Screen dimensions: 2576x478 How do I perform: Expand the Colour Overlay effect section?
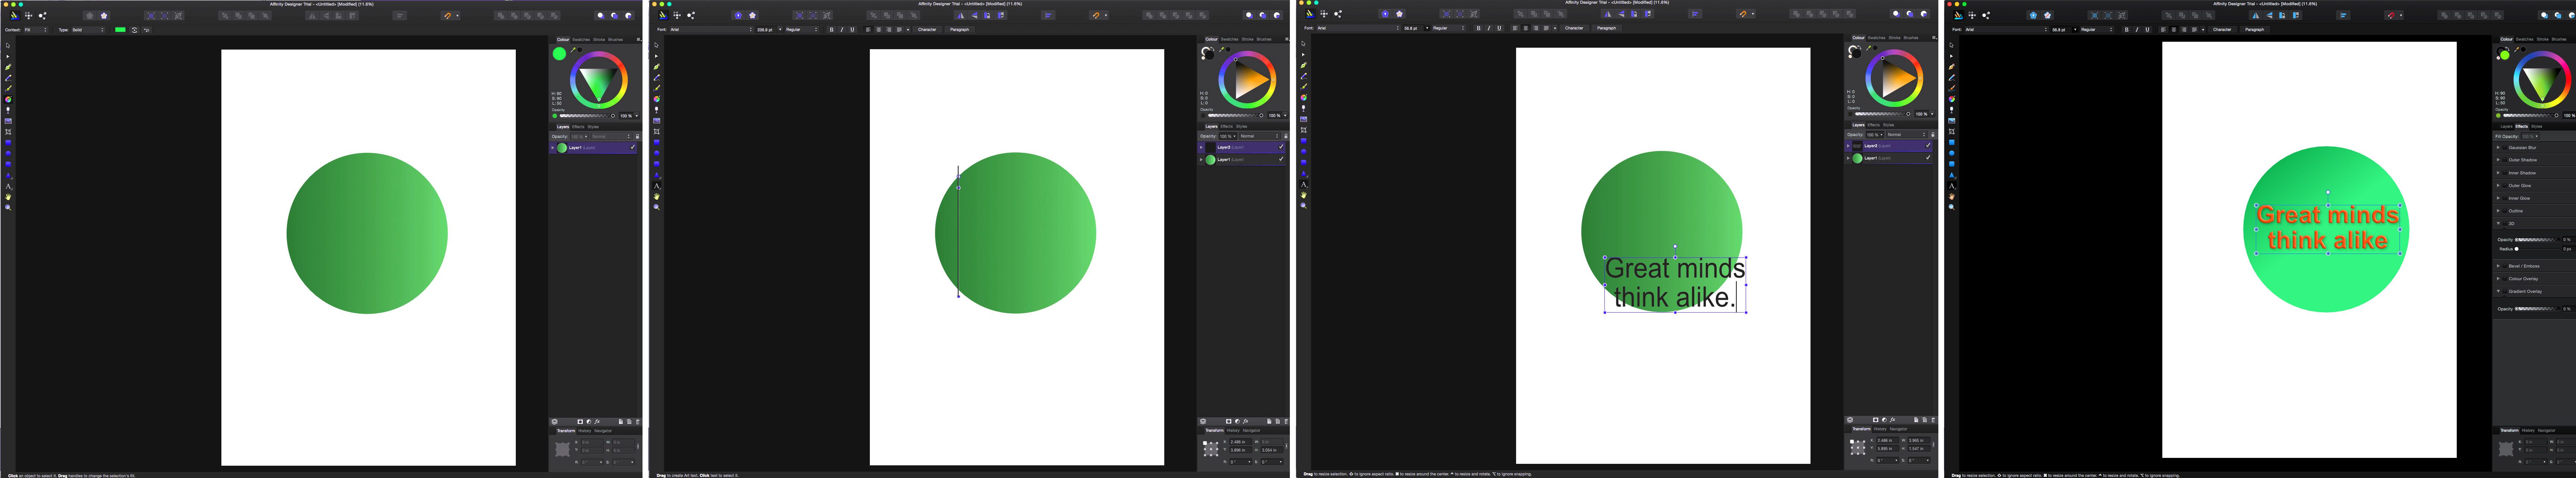click(2498, 279)
